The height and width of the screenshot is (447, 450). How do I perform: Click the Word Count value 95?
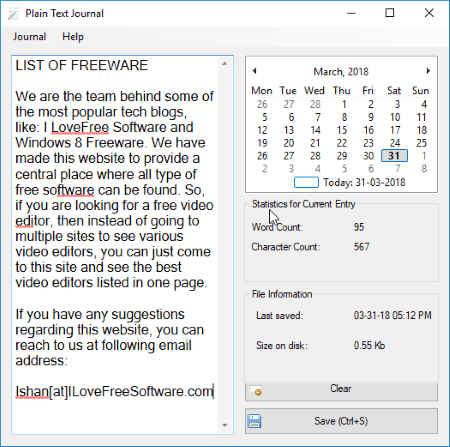click(x=359, y=227)
